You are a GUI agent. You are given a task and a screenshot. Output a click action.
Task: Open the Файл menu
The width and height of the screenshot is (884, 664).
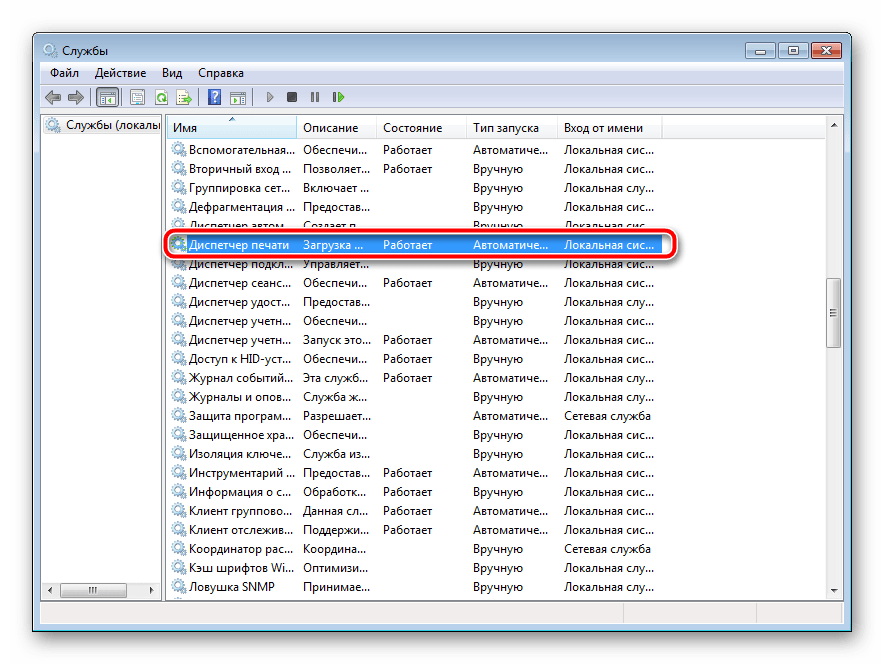tap(64, 73)
